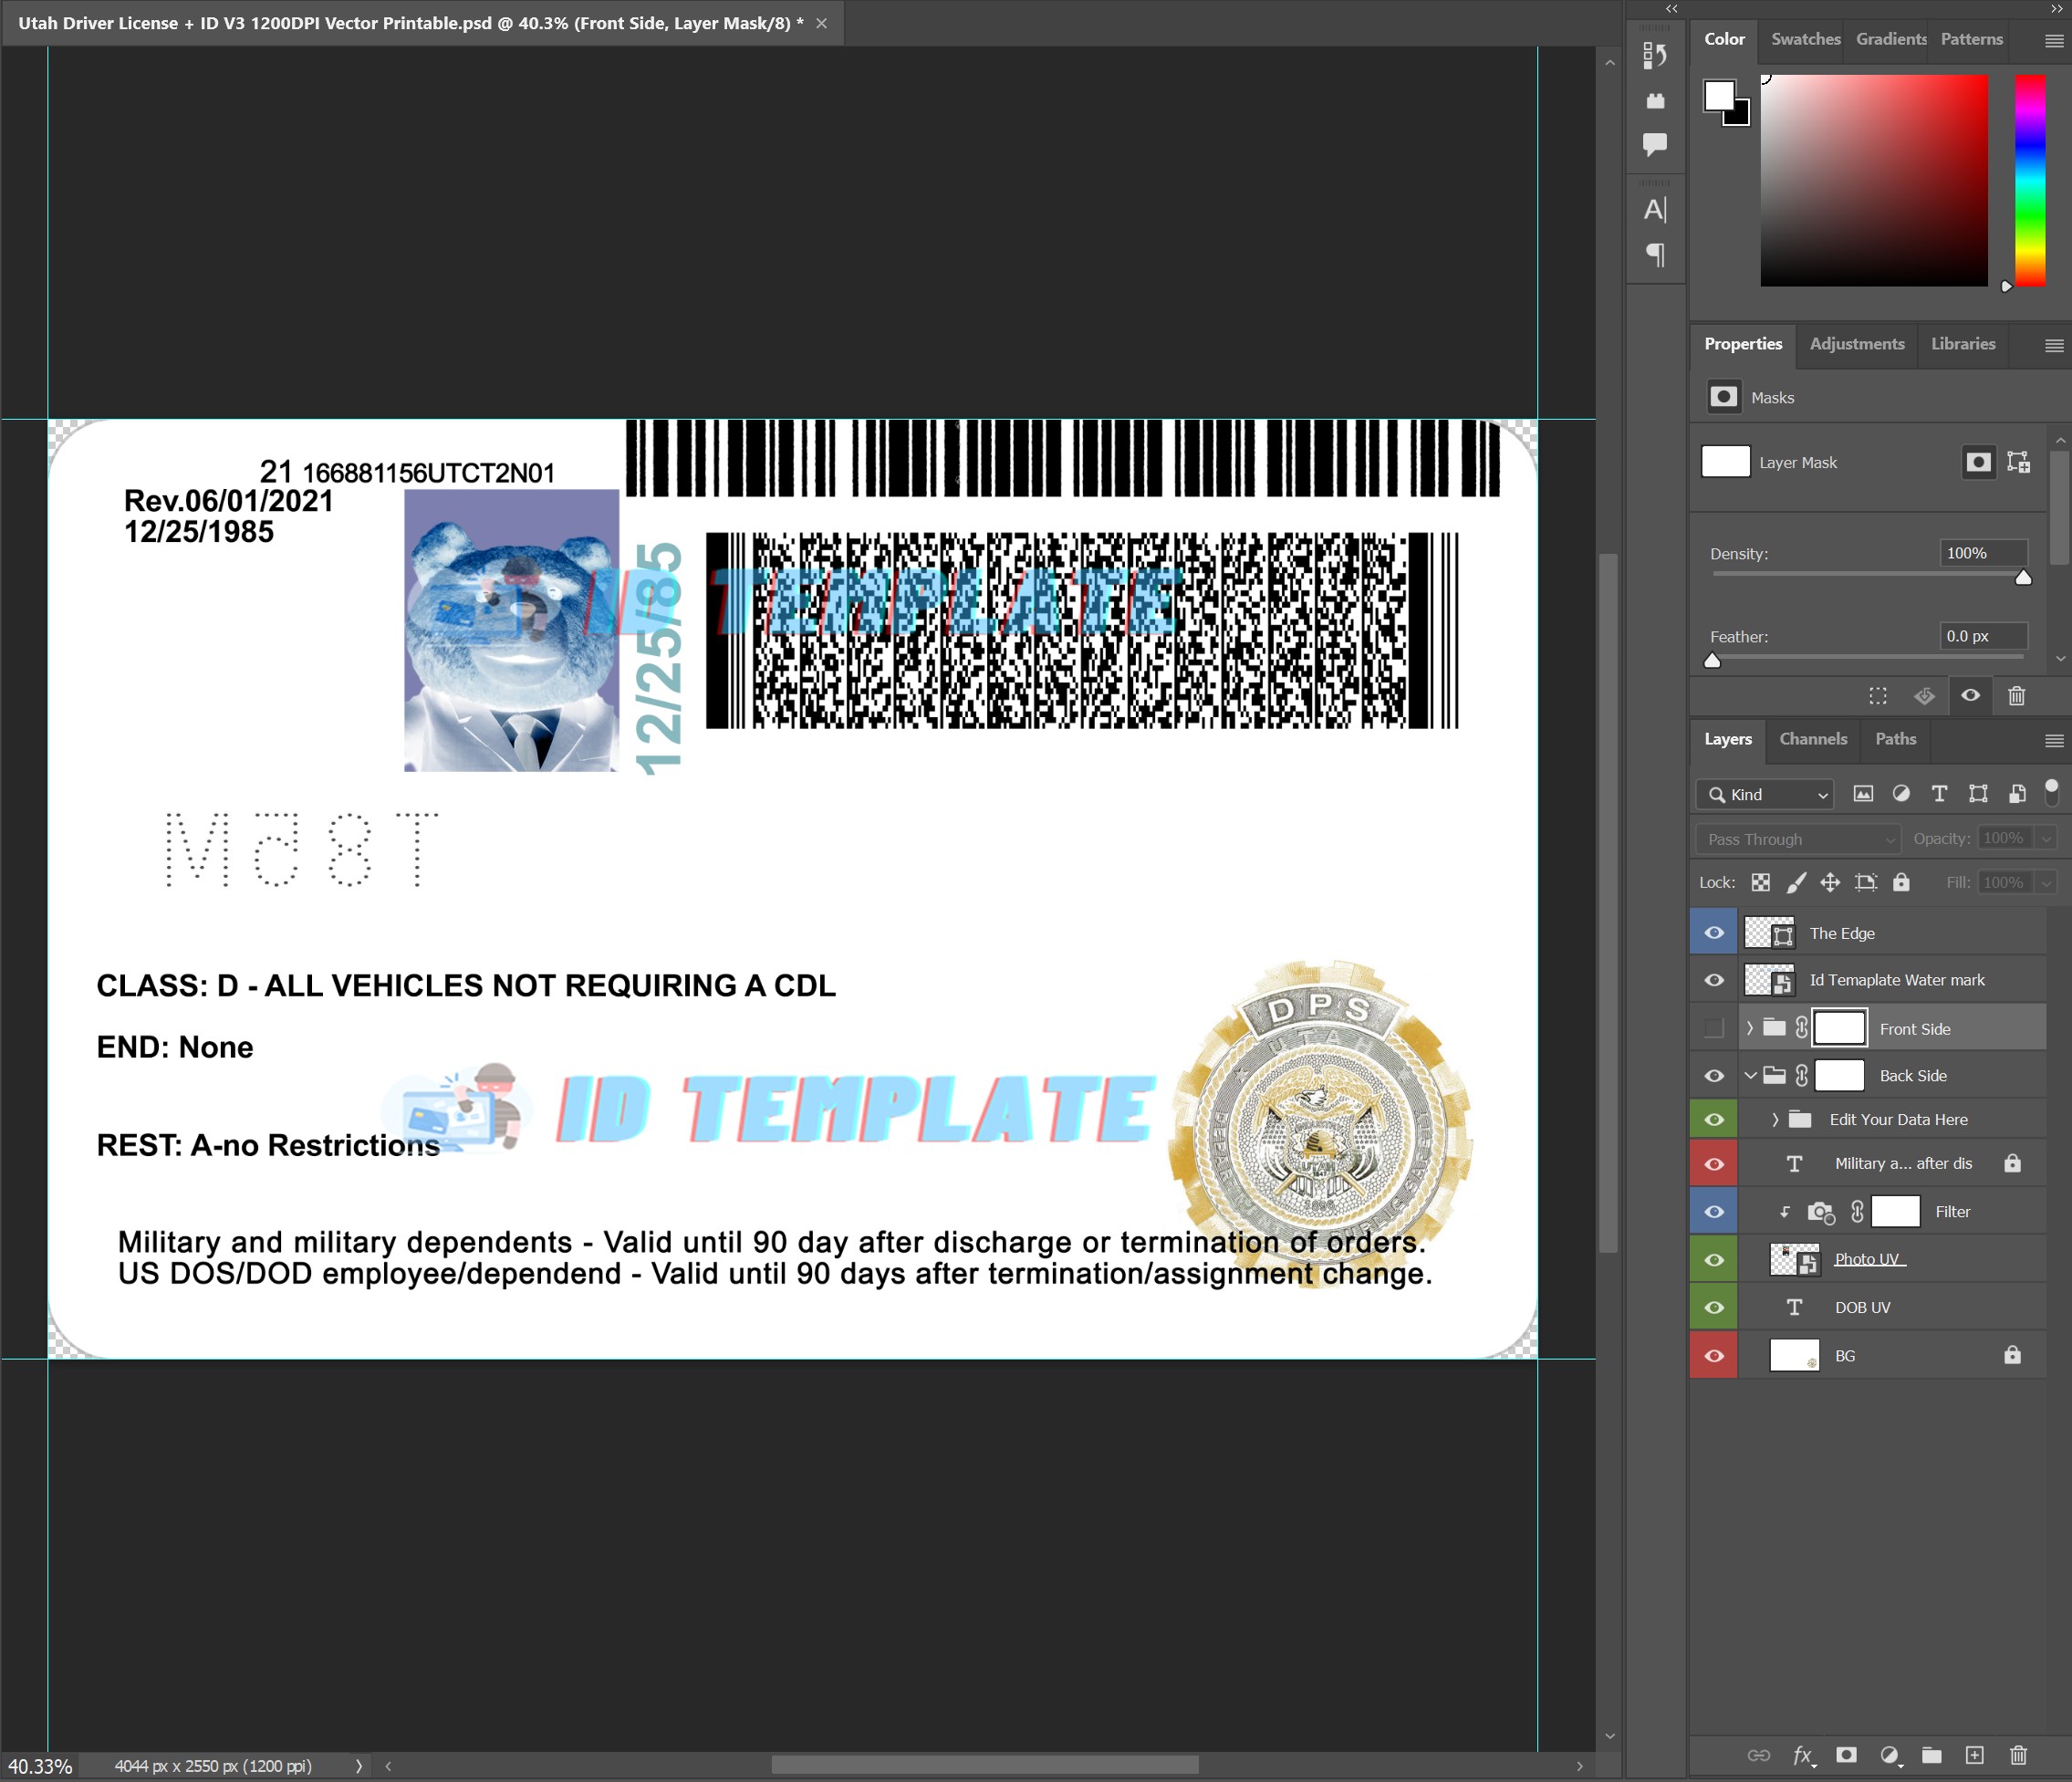Filter layers by pixel layers icon
The height and width of the screenshot is (1782, 2072).
coord(1863,794)
